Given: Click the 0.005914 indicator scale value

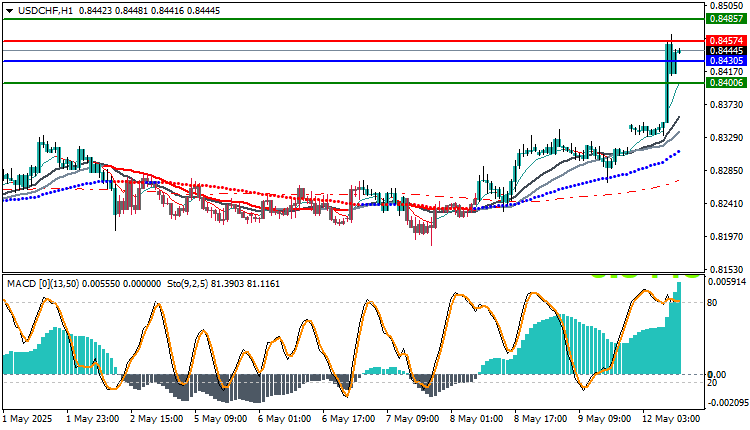Looking at the screenshot, I should point(727,282).
